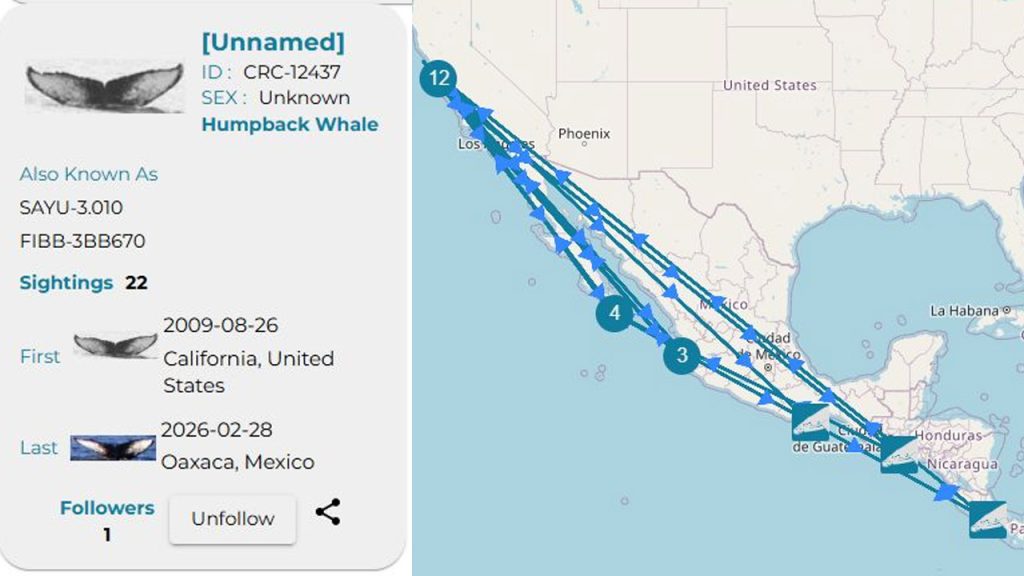Open the cluster marker labeled 3
The width and height of the screenshot is (1024, 576).
681,355
